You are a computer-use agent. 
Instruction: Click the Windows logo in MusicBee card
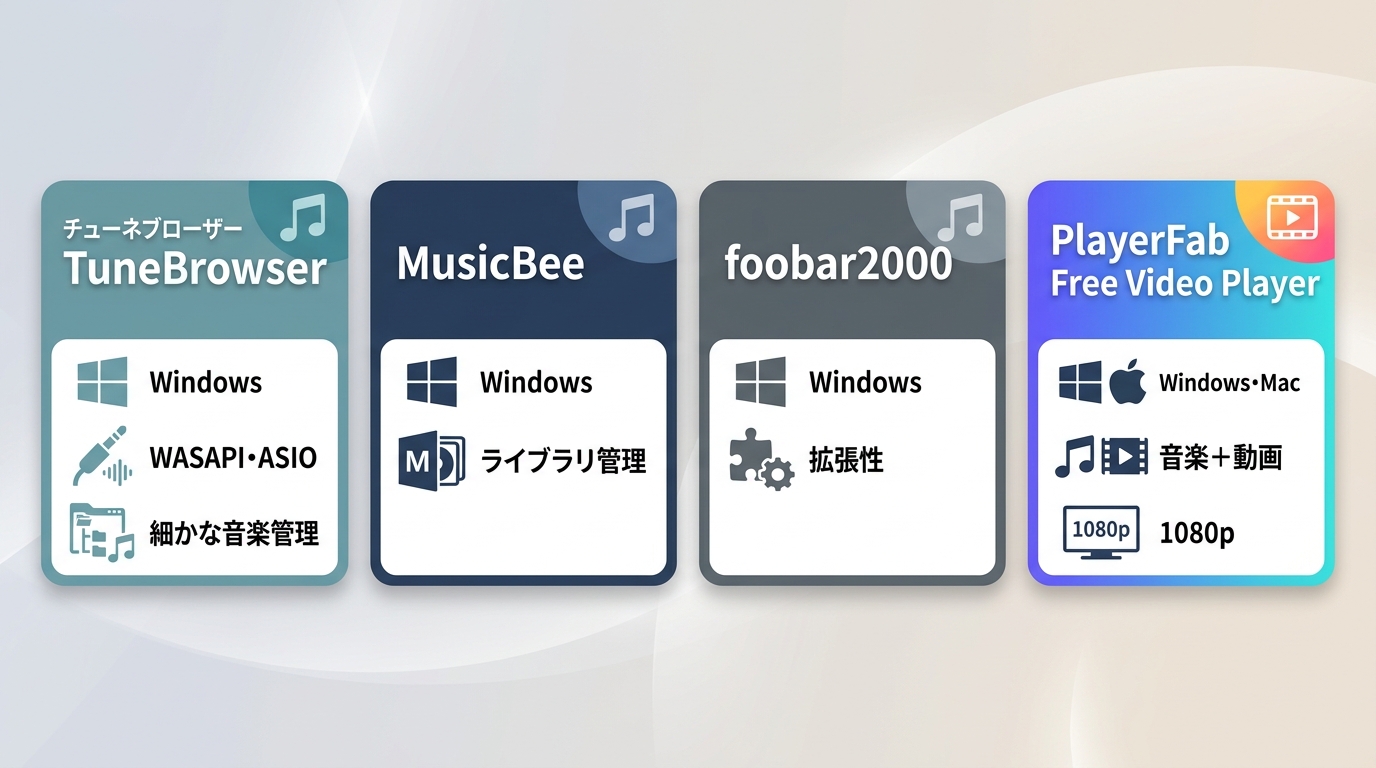click(432, 382)
